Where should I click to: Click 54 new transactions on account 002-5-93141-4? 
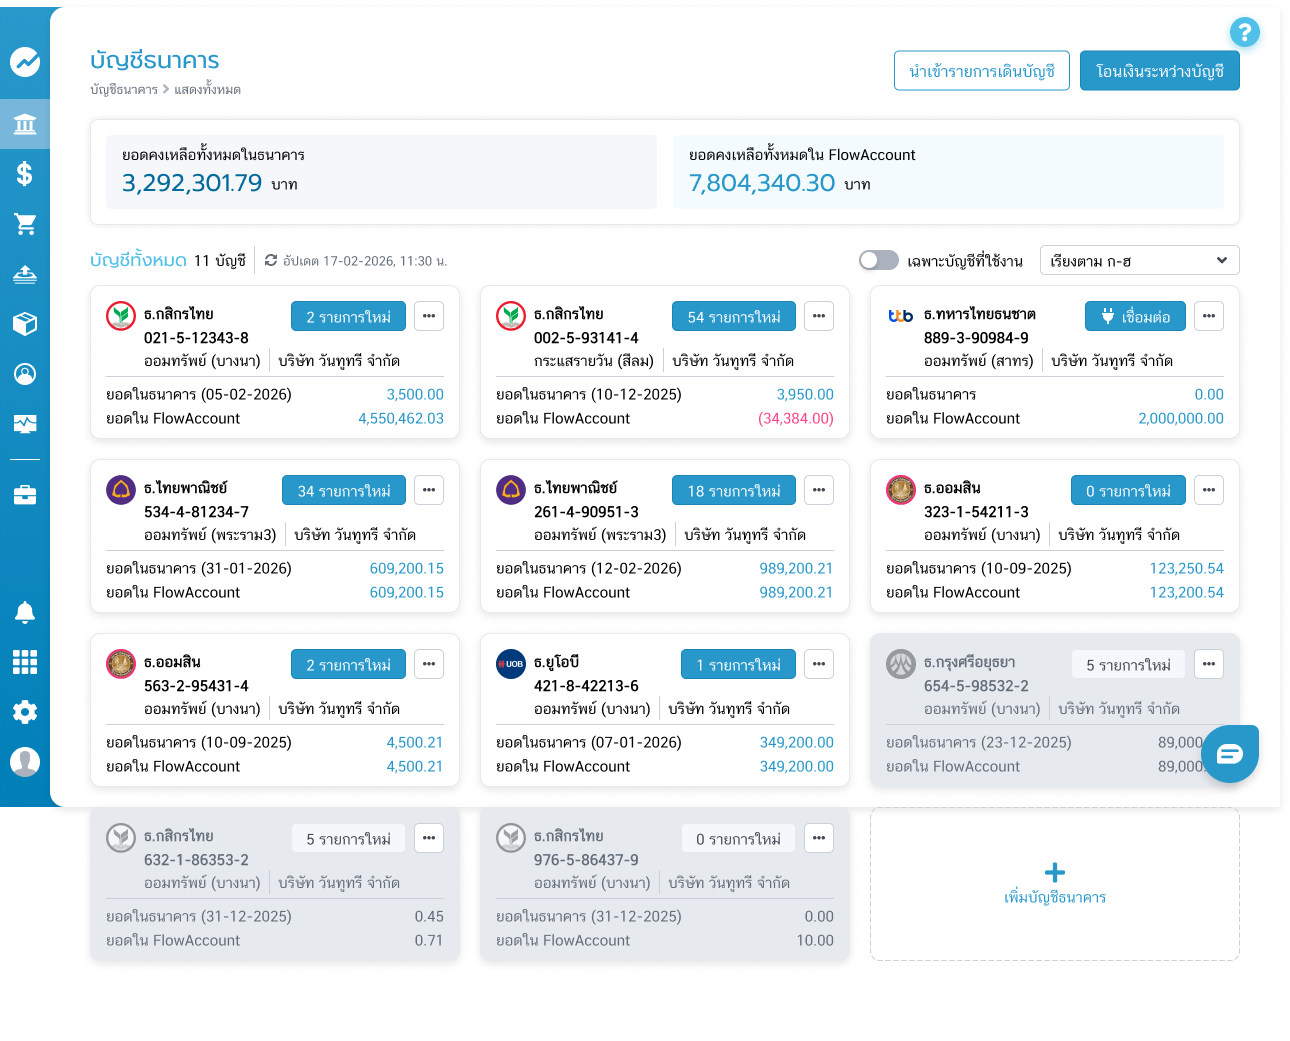click(733, 316)
